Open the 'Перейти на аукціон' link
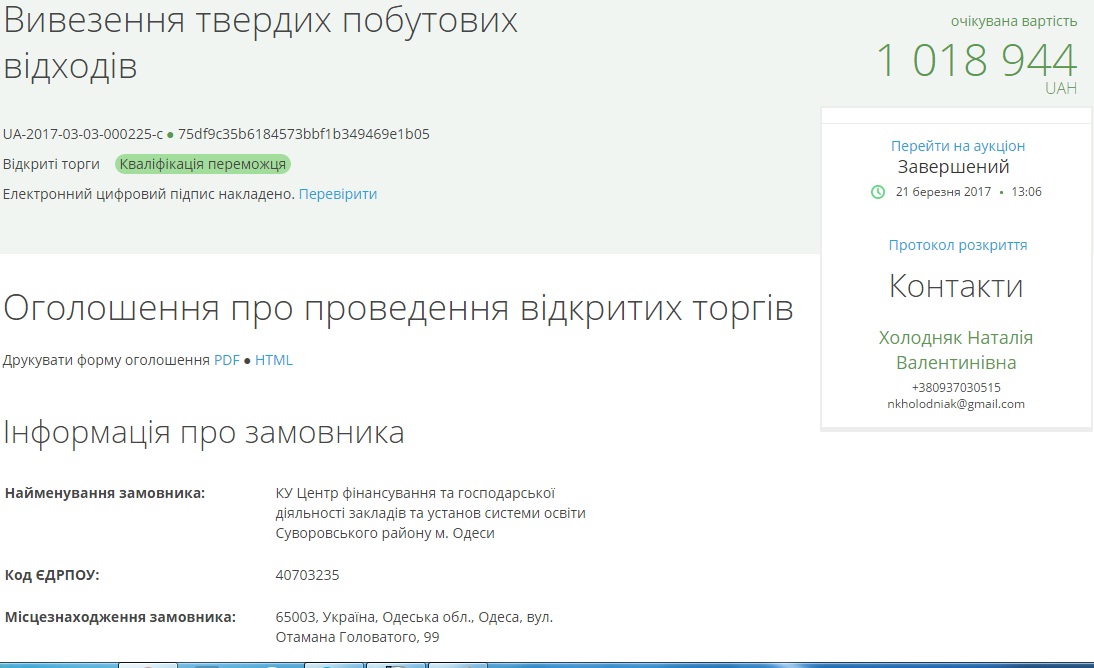 957,146
